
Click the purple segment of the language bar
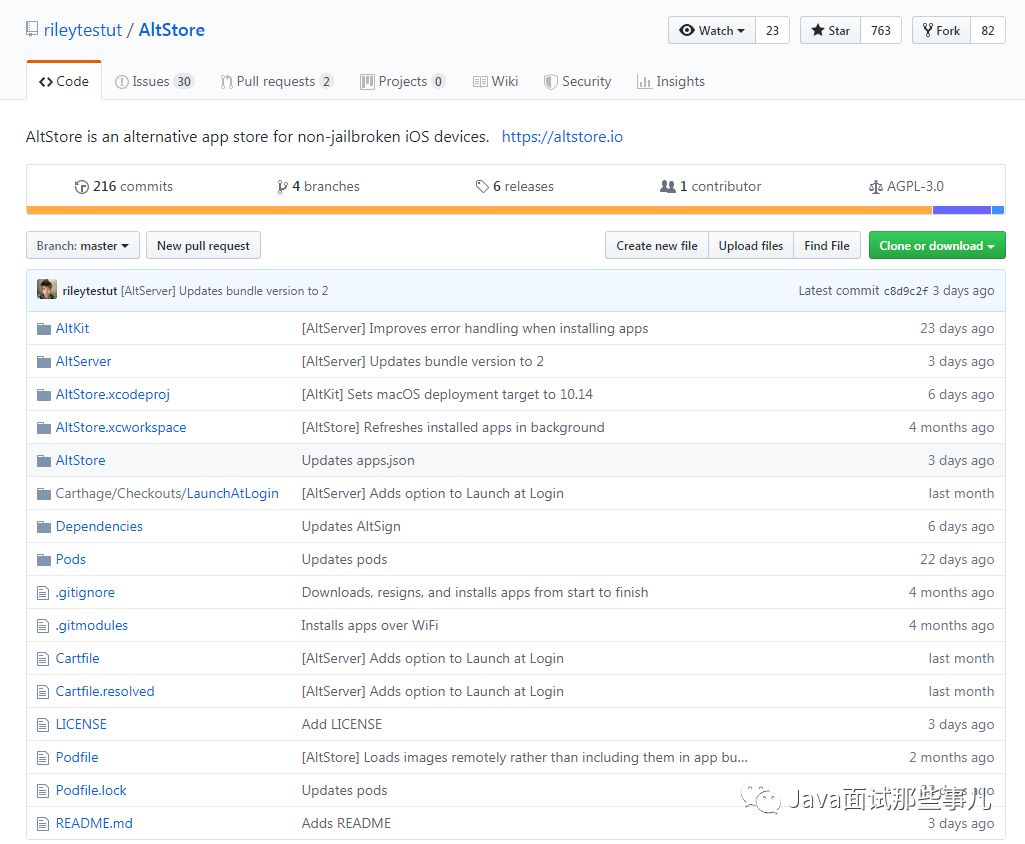point(962,210)
